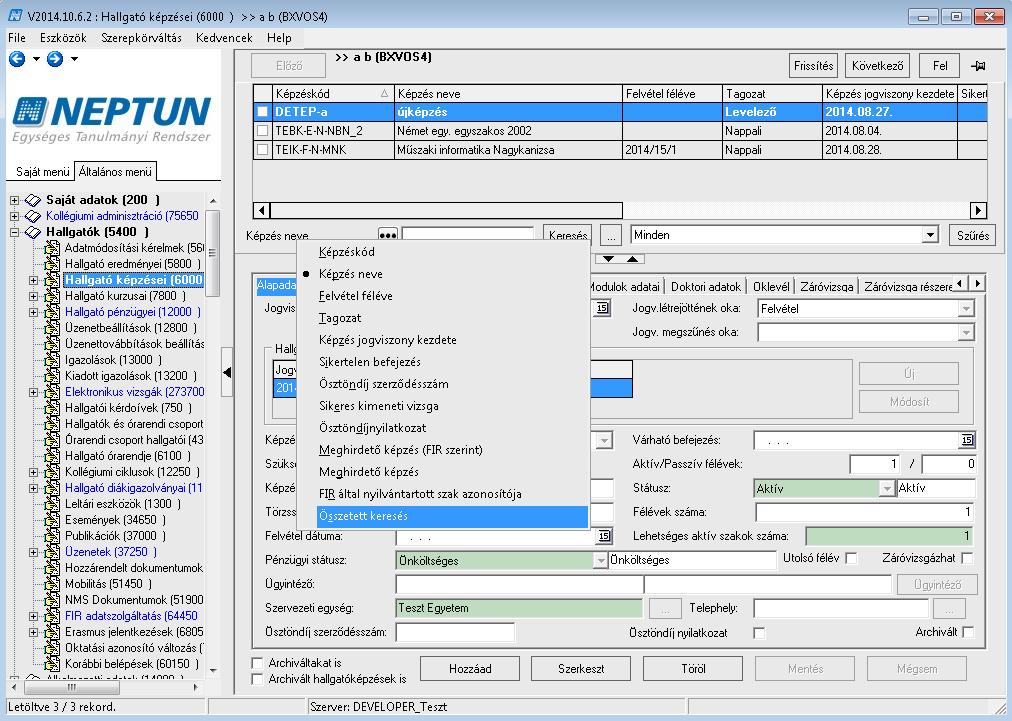Enable Archiváltakat is checkbox
Image resolution: width=1012 pixels, height=721 pixels.
point(258,663)
